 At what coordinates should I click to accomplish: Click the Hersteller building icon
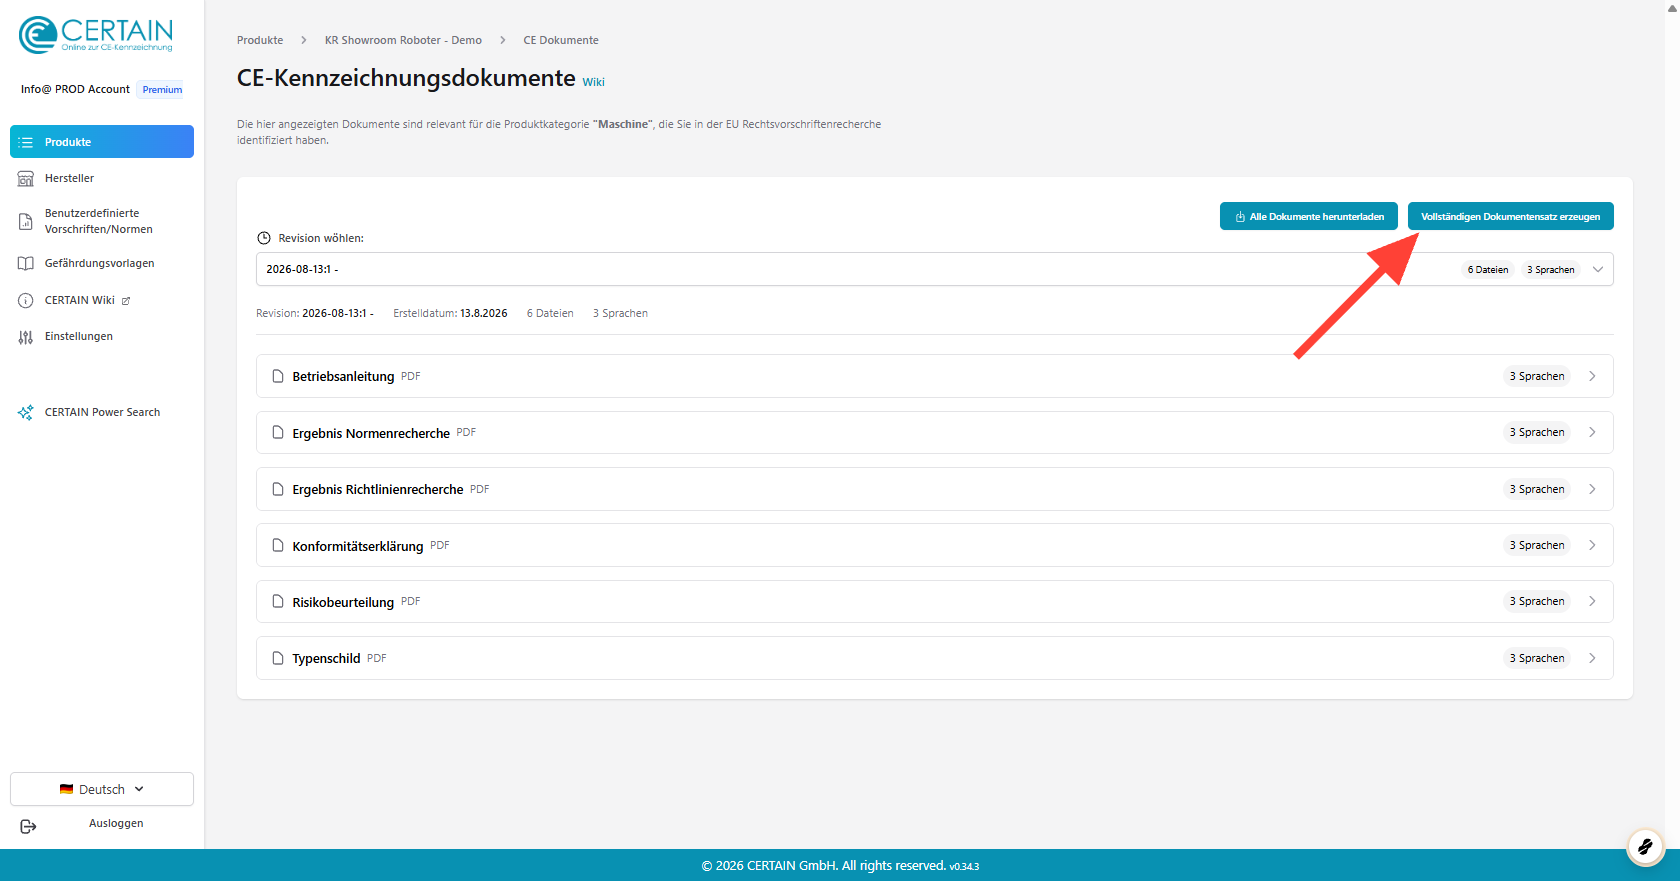26,179
